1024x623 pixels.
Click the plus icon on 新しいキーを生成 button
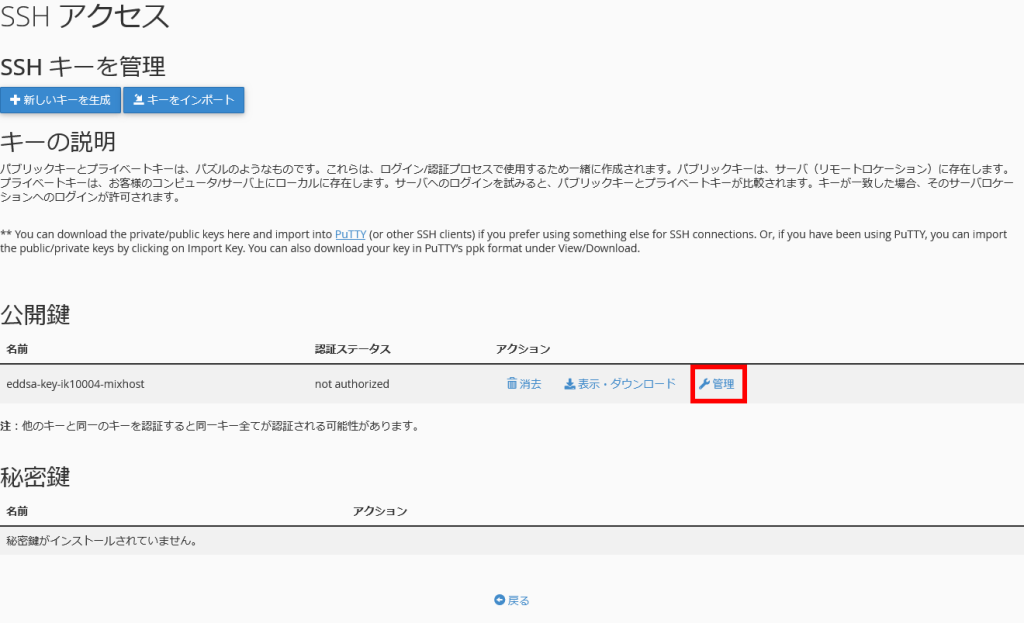[x=13, y=99]
